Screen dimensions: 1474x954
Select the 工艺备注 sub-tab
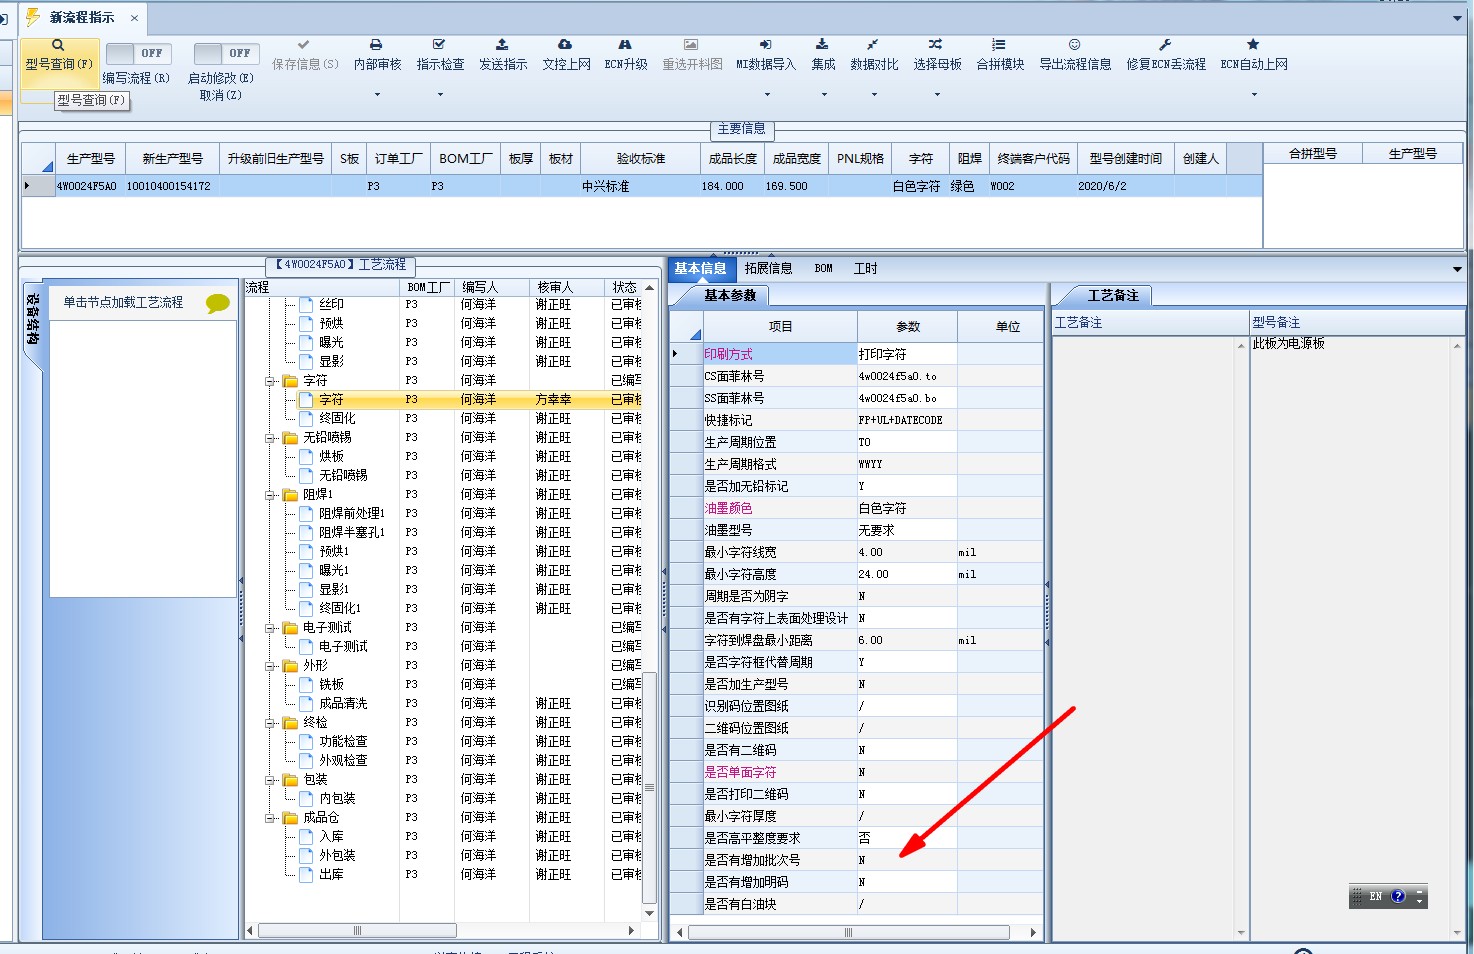(1113, 295)
